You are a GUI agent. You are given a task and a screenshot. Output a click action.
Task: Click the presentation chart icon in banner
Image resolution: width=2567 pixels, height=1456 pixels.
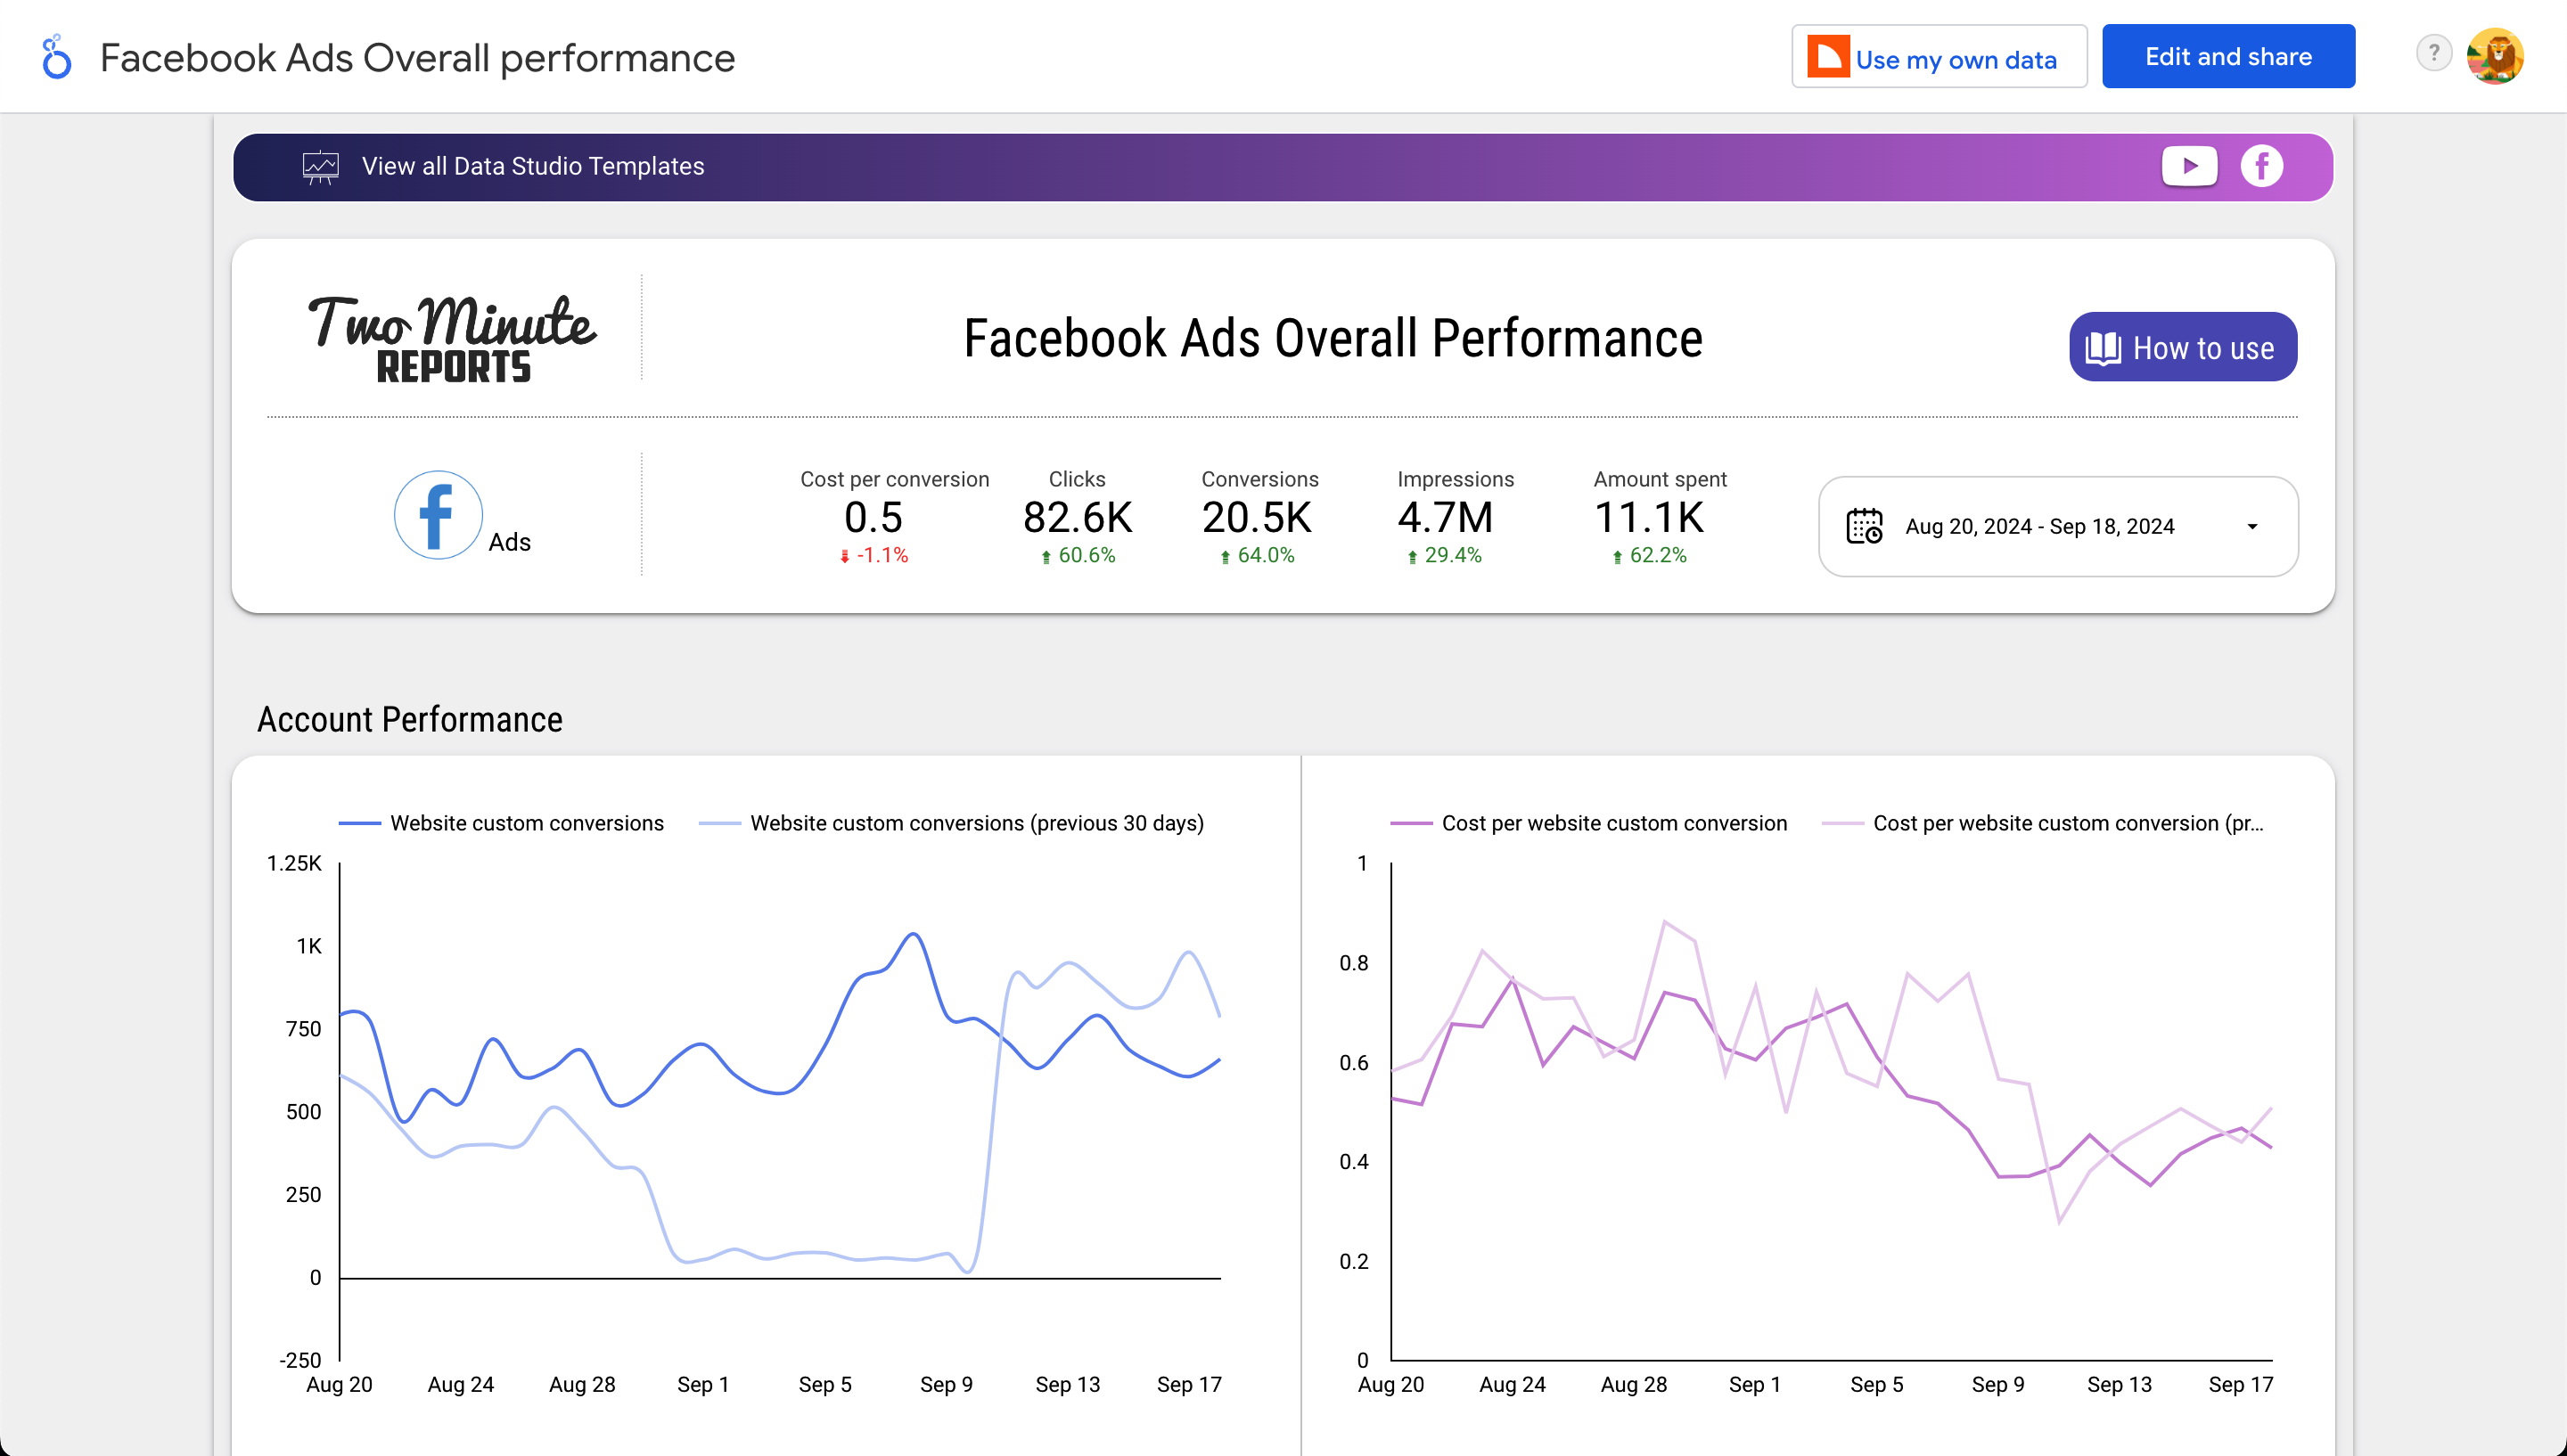coord(320,167)
